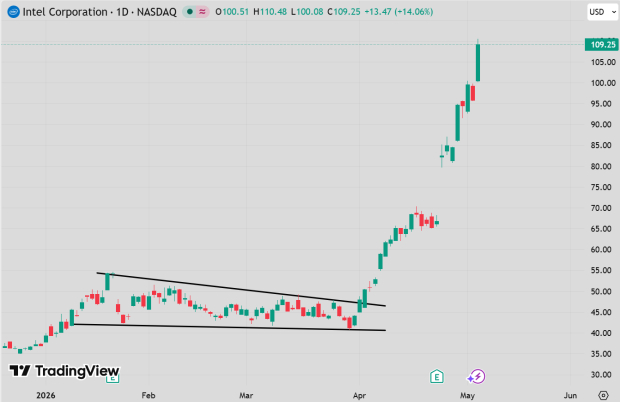Image resolution: width=620 pixels, height=402 pixels.
Task: Open the USD currency dropdown
Action: point(602,12)
